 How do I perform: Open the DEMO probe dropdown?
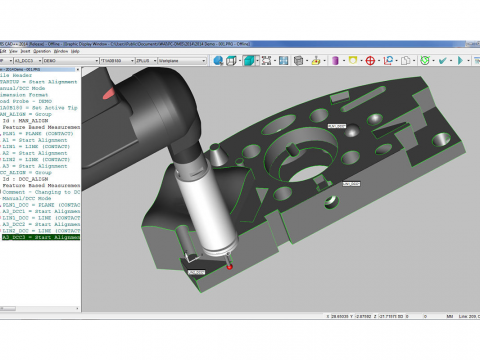coord(71,61)
